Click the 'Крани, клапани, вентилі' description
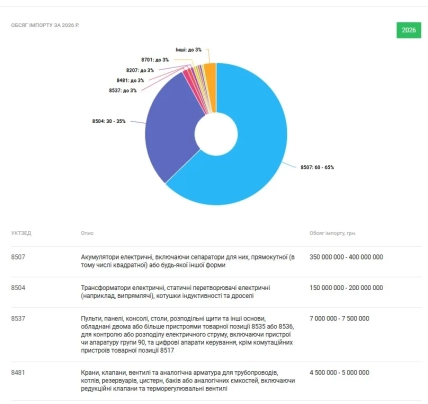The height and width of the screenshot is (404, 428). (188, 381)
